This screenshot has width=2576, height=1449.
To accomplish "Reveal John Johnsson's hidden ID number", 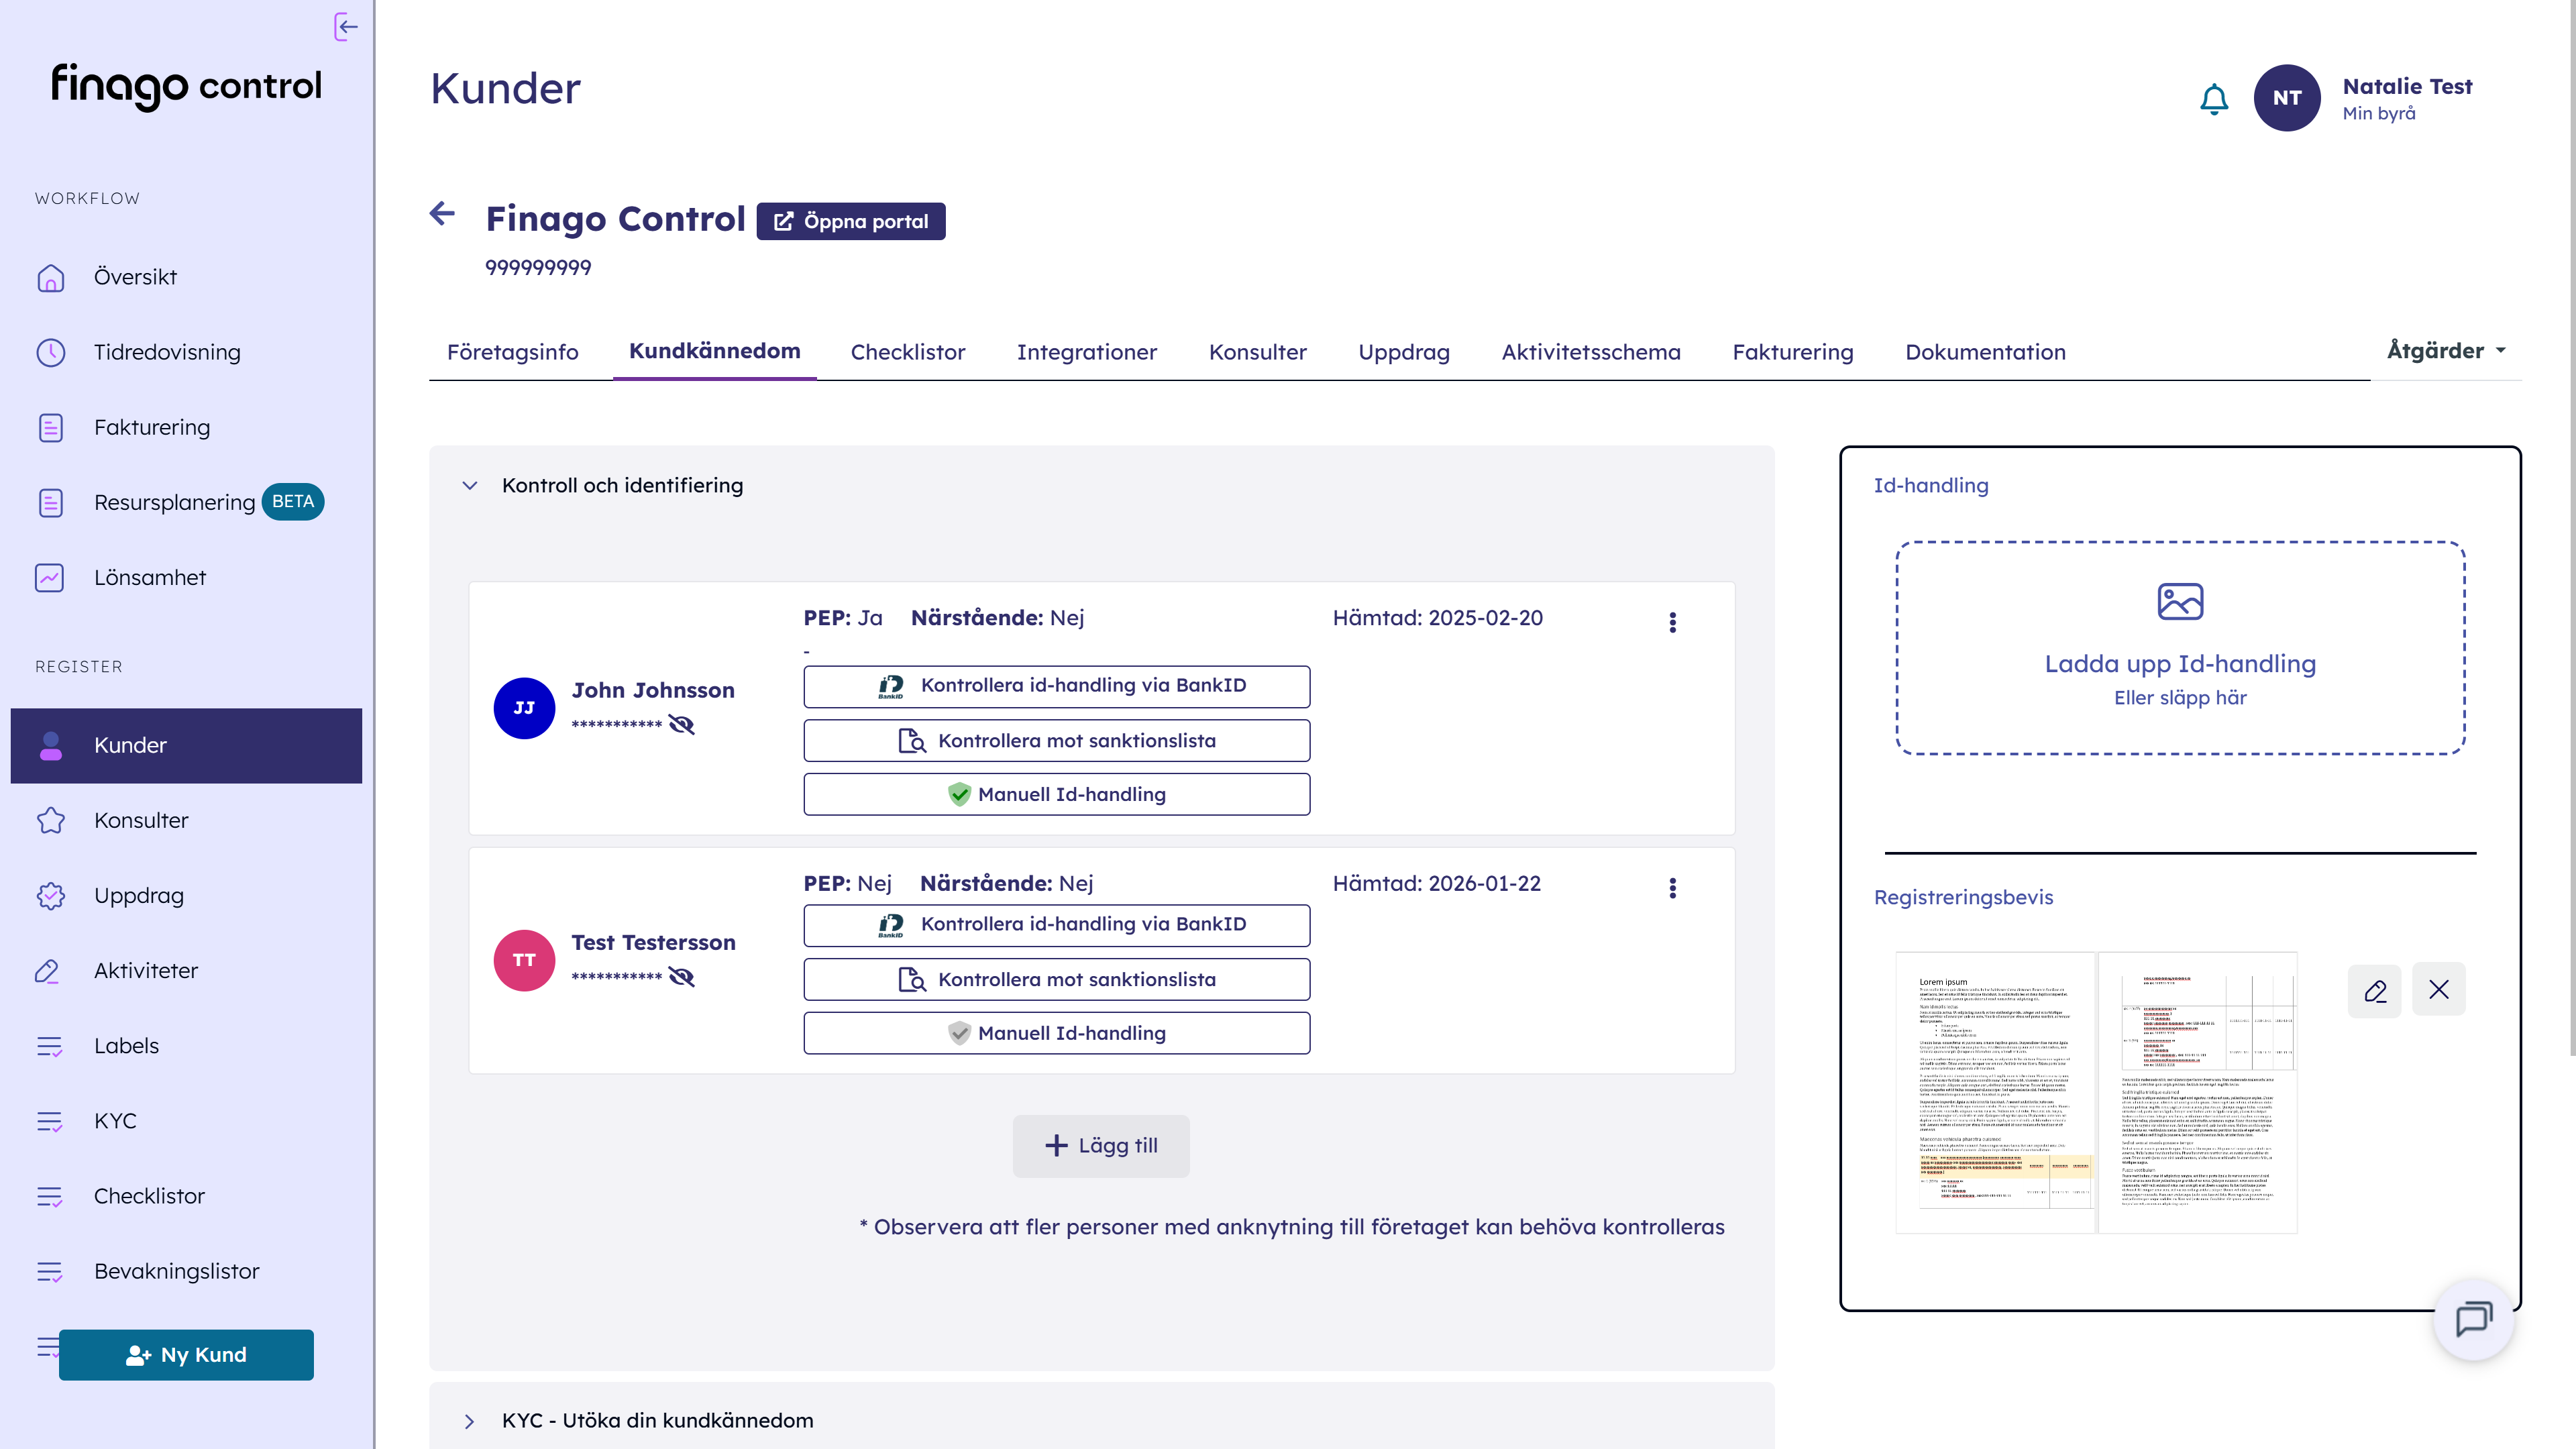I will (x=682, y=724).
